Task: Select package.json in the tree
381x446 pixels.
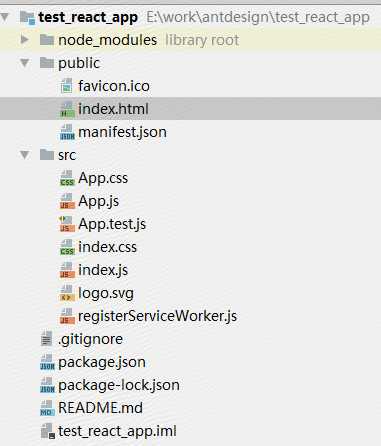Action: tap(102, 362)
